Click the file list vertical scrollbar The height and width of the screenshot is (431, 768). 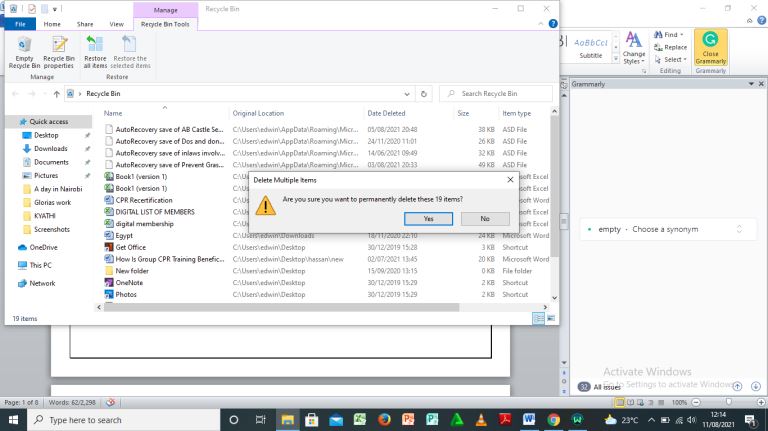click(554, 186)
